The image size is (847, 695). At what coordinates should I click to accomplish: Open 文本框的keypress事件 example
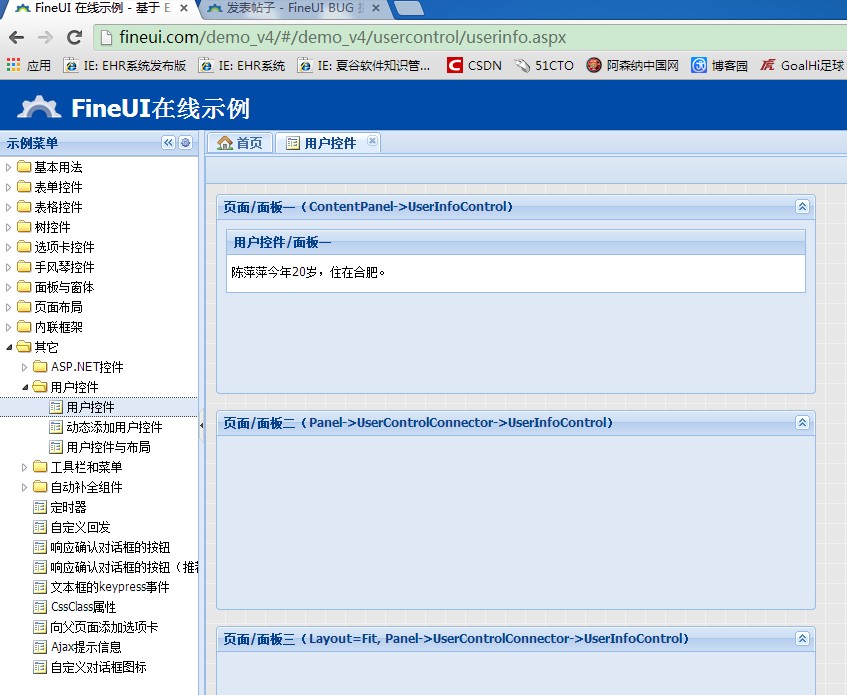tap(110, 587)
